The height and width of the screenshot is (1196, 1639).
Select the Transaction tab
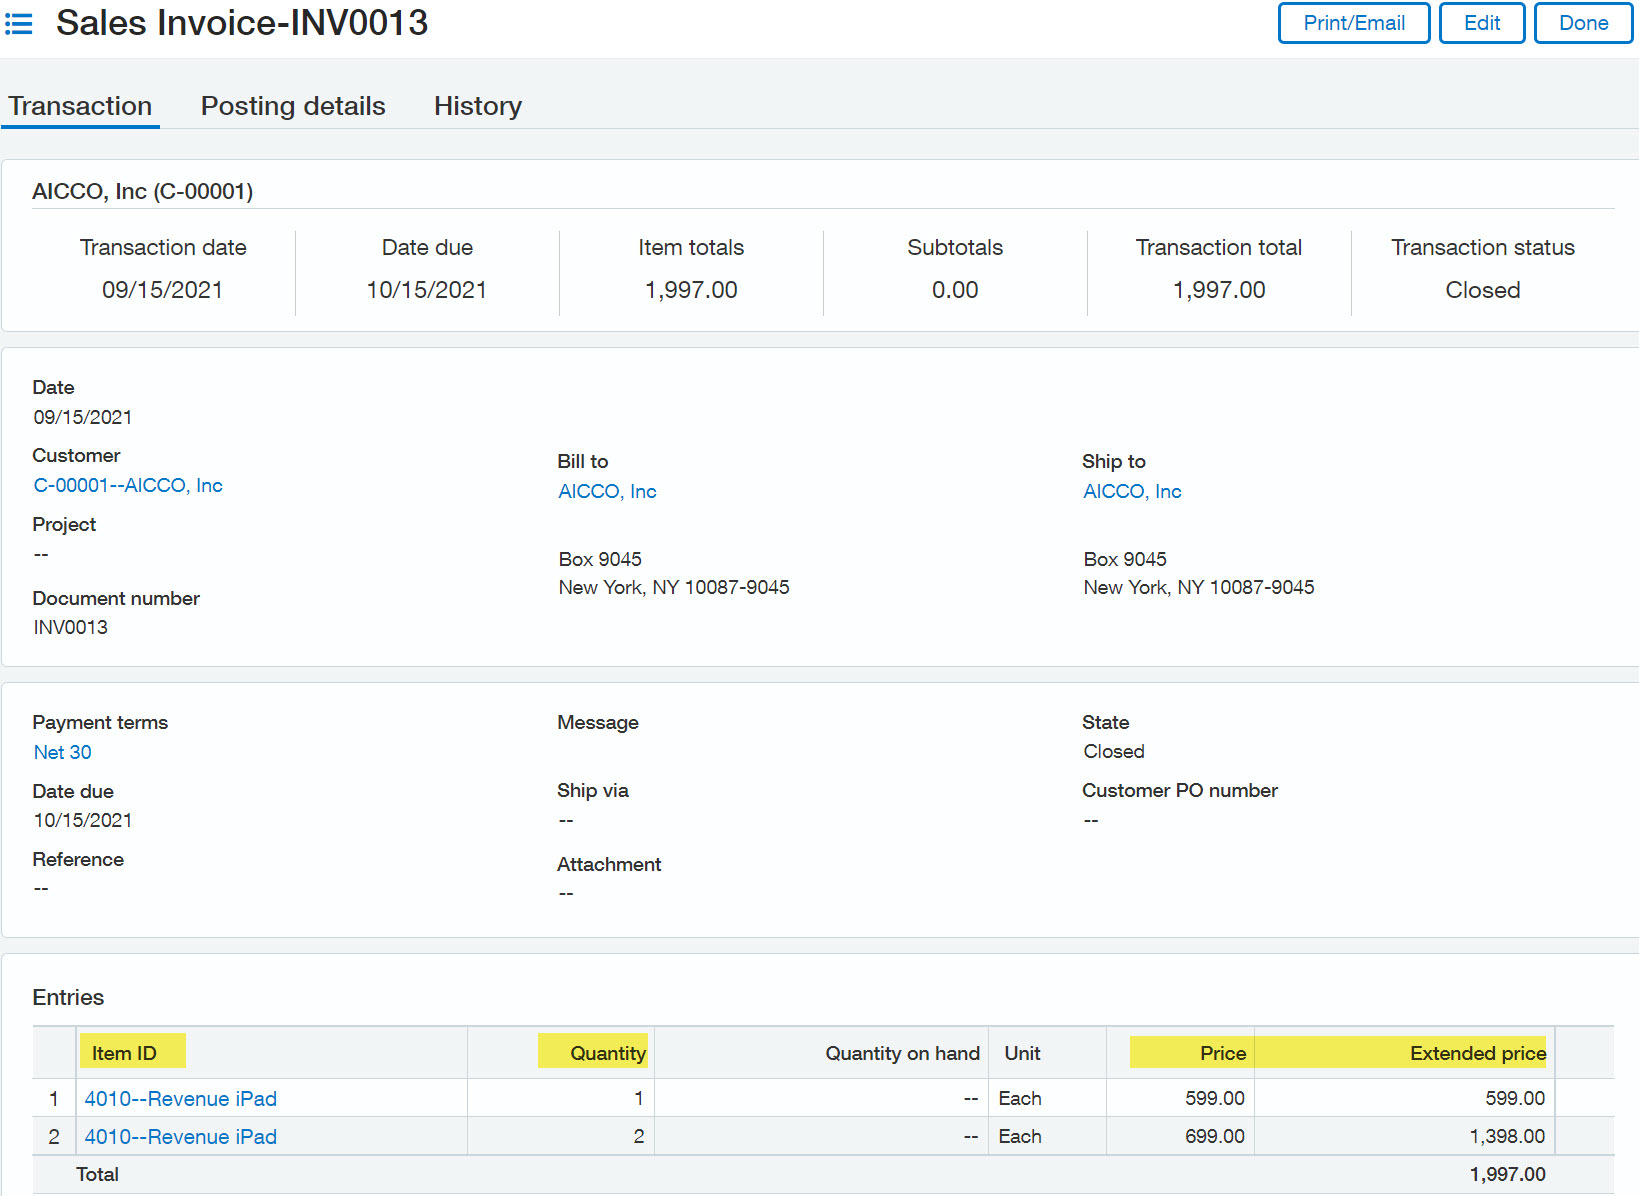(80, 106)
